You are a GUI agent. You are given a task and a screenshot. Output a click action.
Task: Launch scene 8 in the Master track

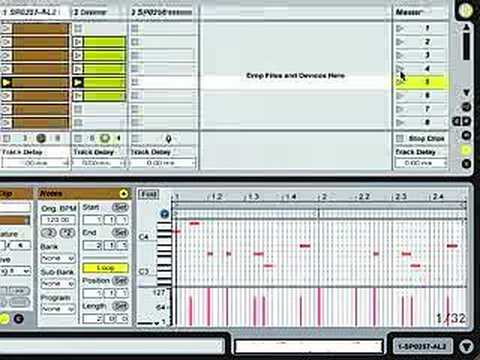coord(400,123)
